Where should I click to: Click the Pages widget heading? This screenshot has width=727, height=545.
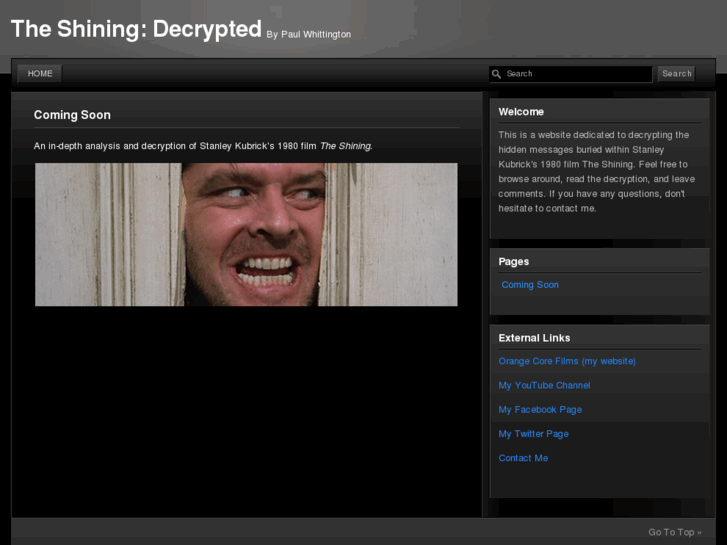click(x=514, y=262)
